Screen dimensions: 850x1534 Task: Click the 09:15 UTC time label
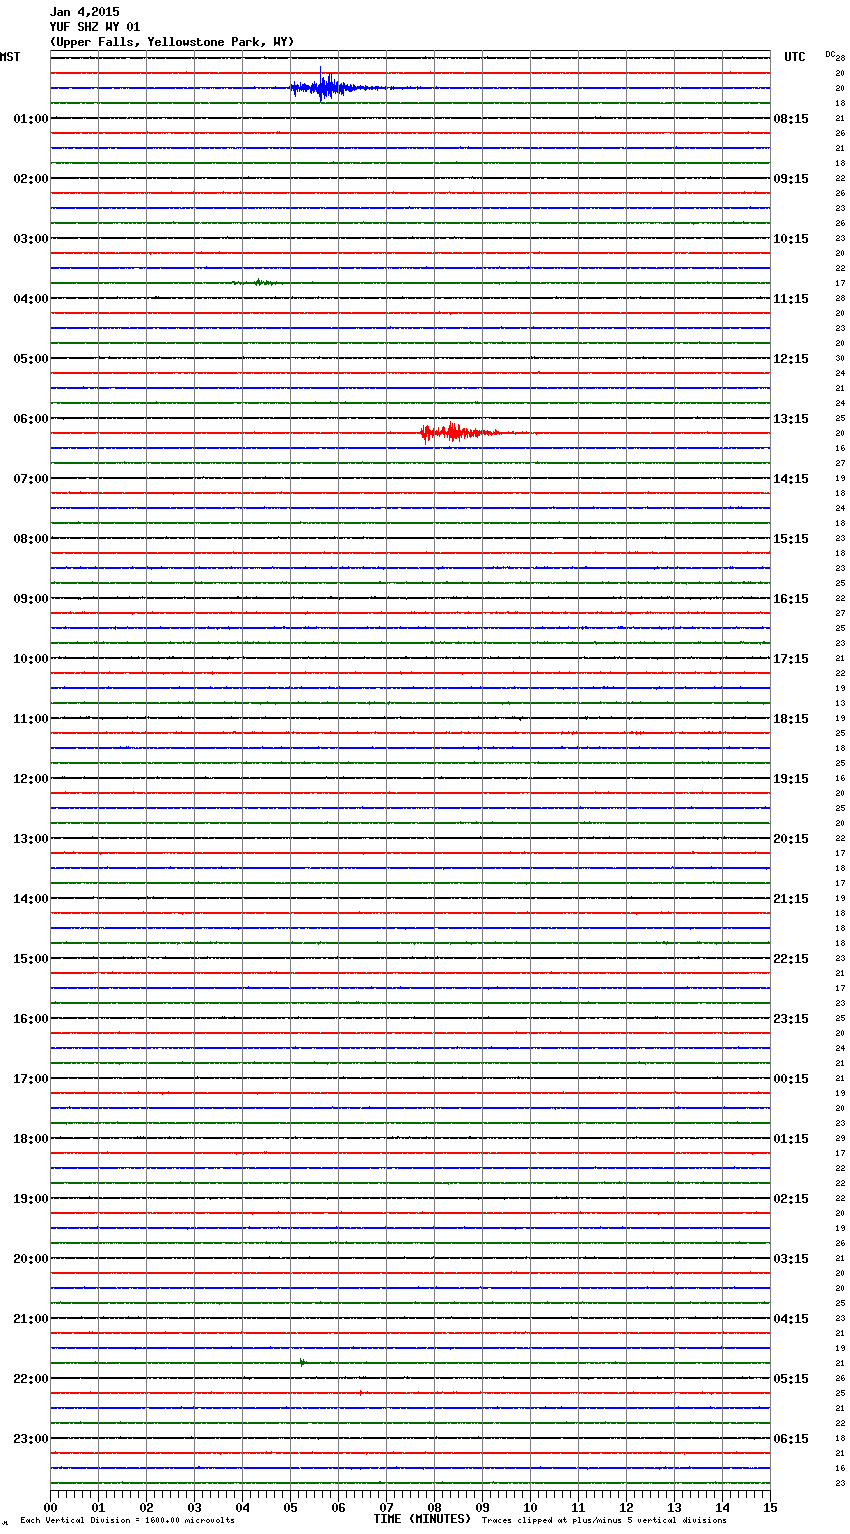click(791, 179)
